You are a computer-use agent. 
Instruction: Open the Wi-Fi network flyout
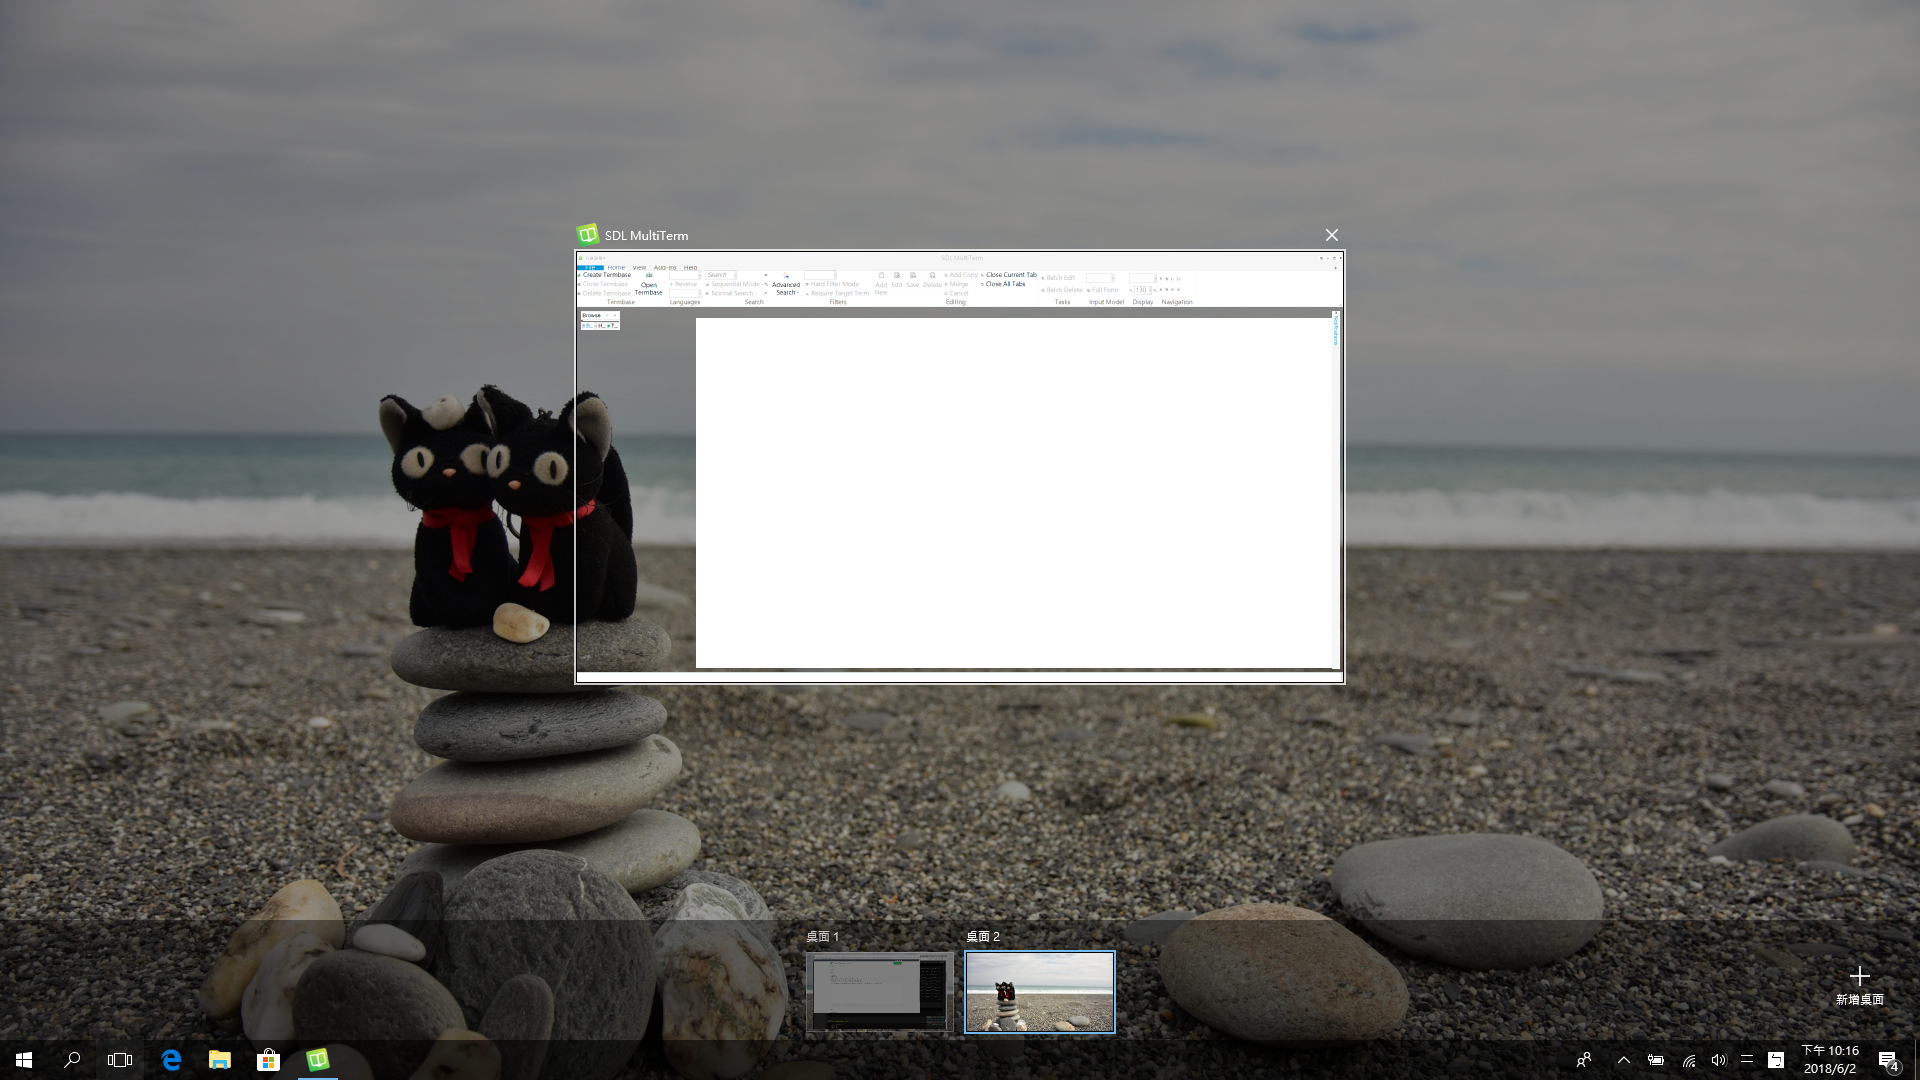[x=1688, y=1060]
